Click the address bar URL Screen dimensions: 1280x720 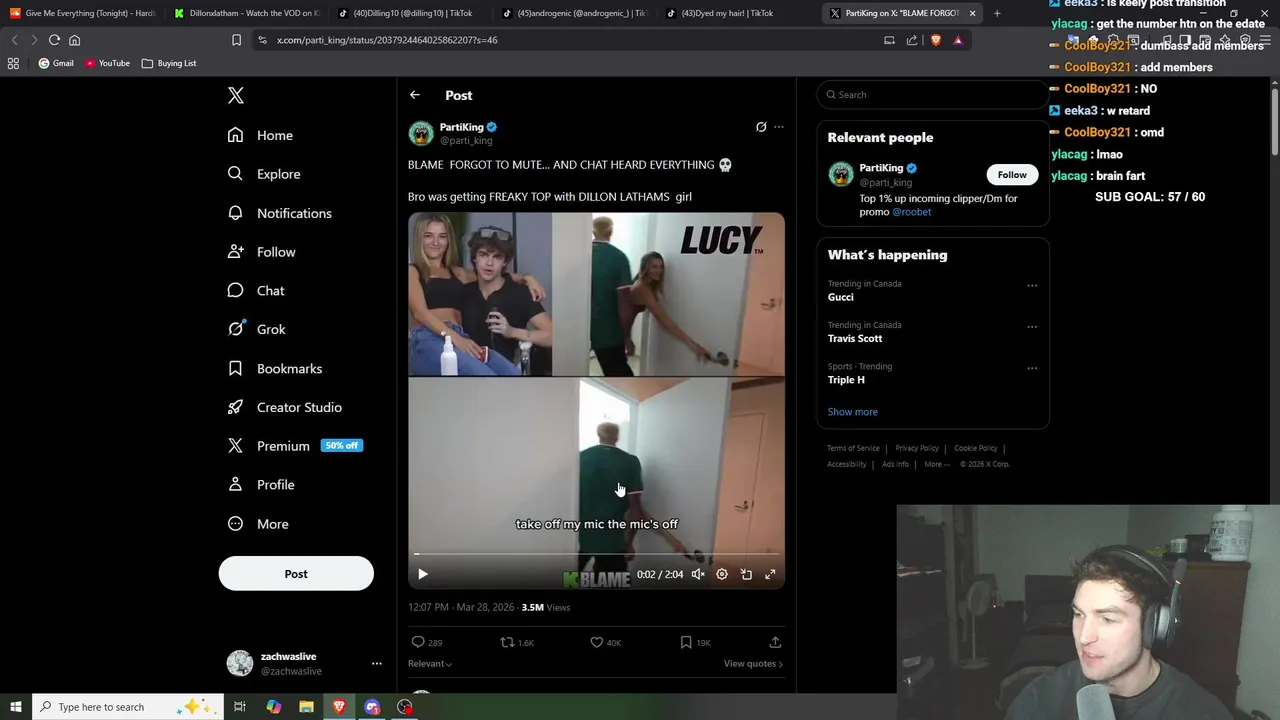tap(387, 40)
